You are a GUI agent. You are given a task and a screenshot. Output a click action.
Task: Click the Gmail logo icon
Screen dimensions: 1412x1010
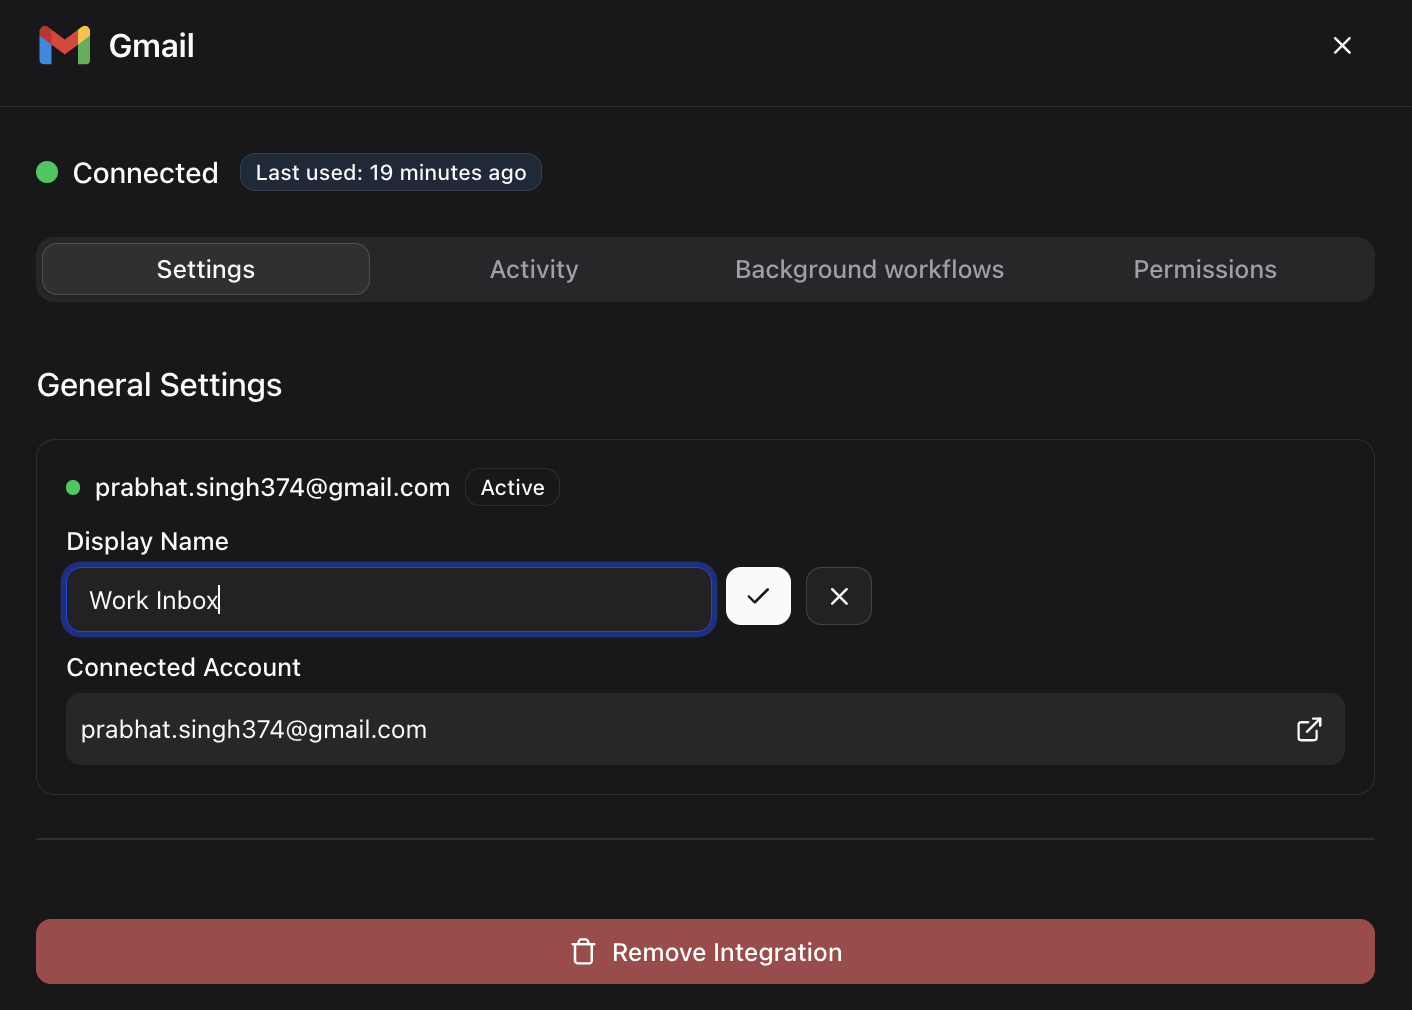(x=63, y=45)
